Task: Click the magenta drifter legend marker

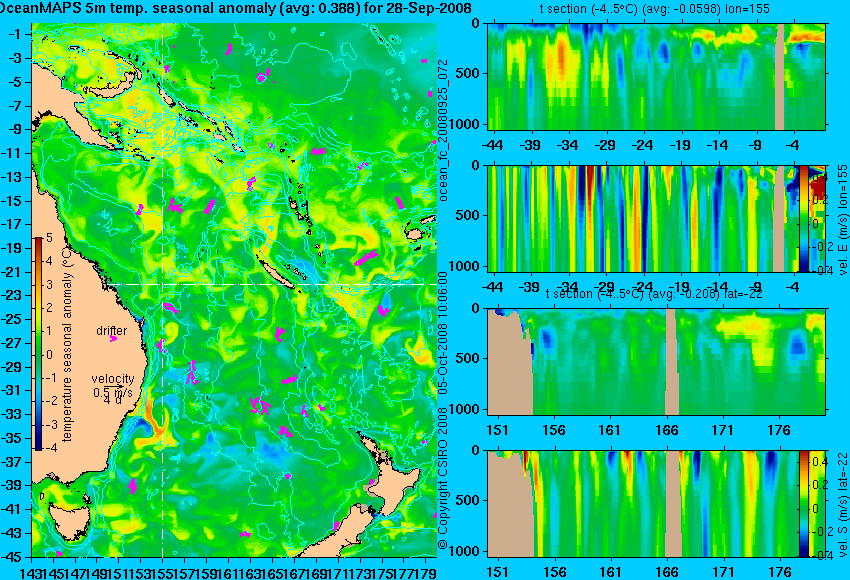Action: coord(113,339)
